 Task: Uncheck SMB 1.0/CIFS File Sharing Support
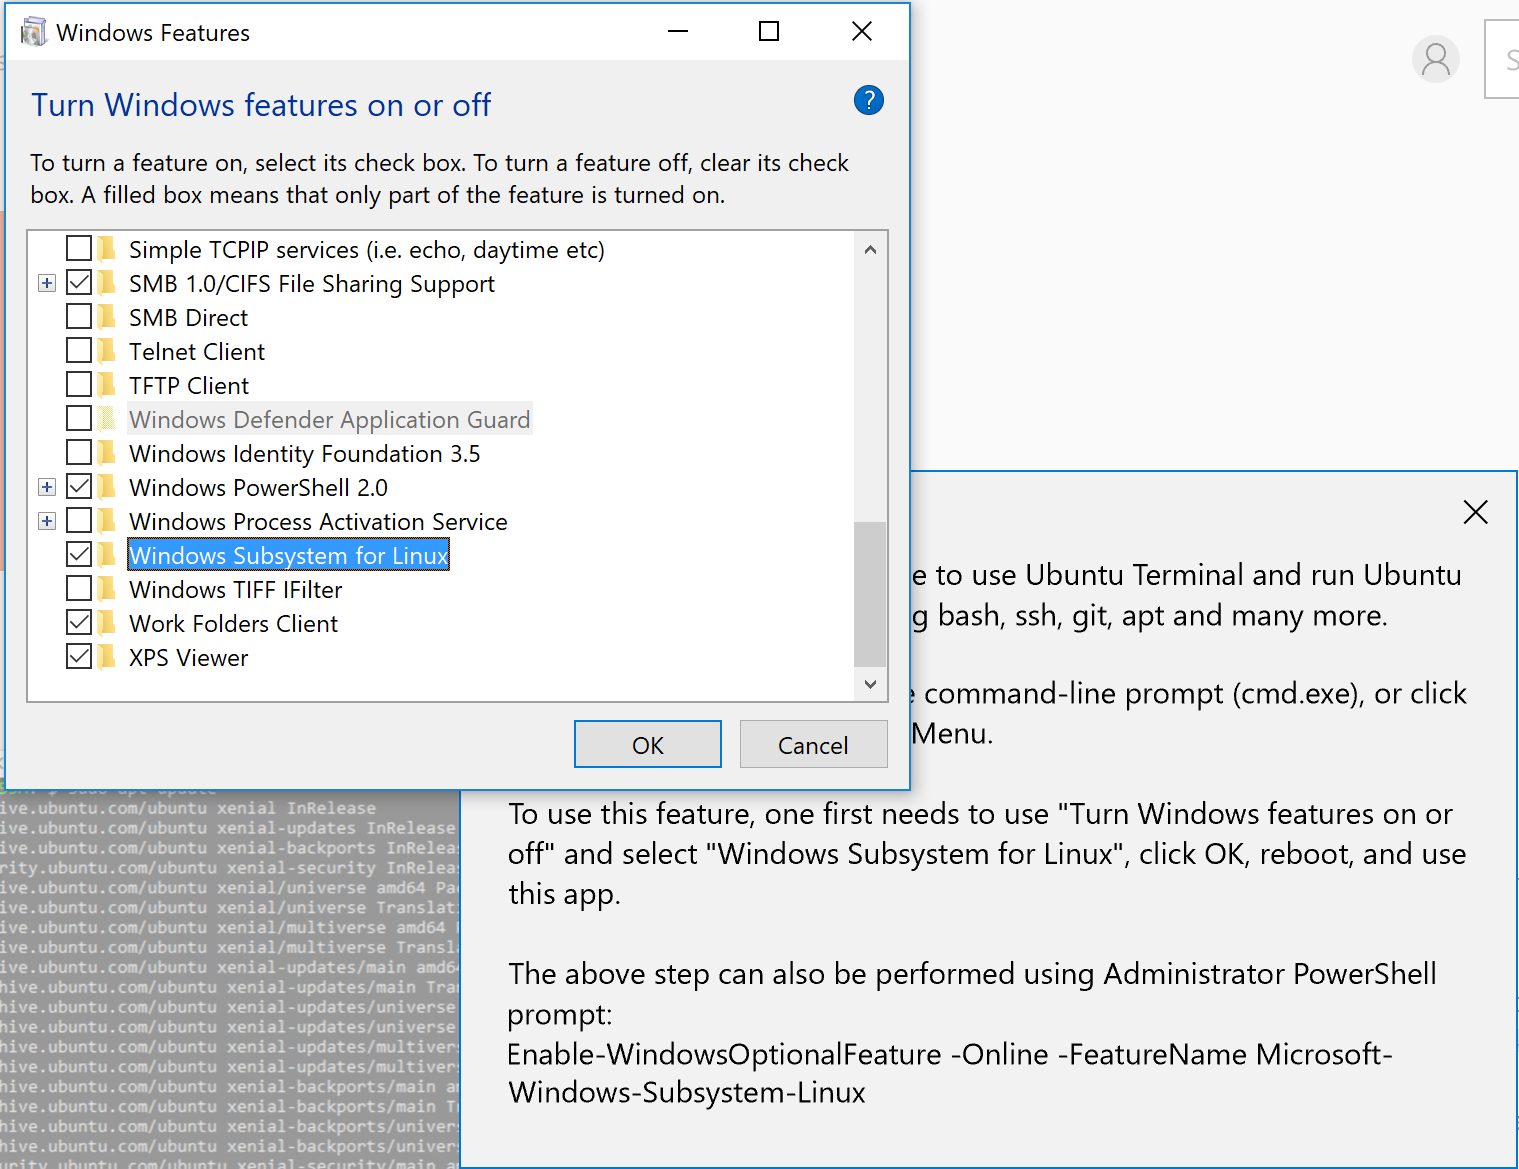(x=79, y=282)
